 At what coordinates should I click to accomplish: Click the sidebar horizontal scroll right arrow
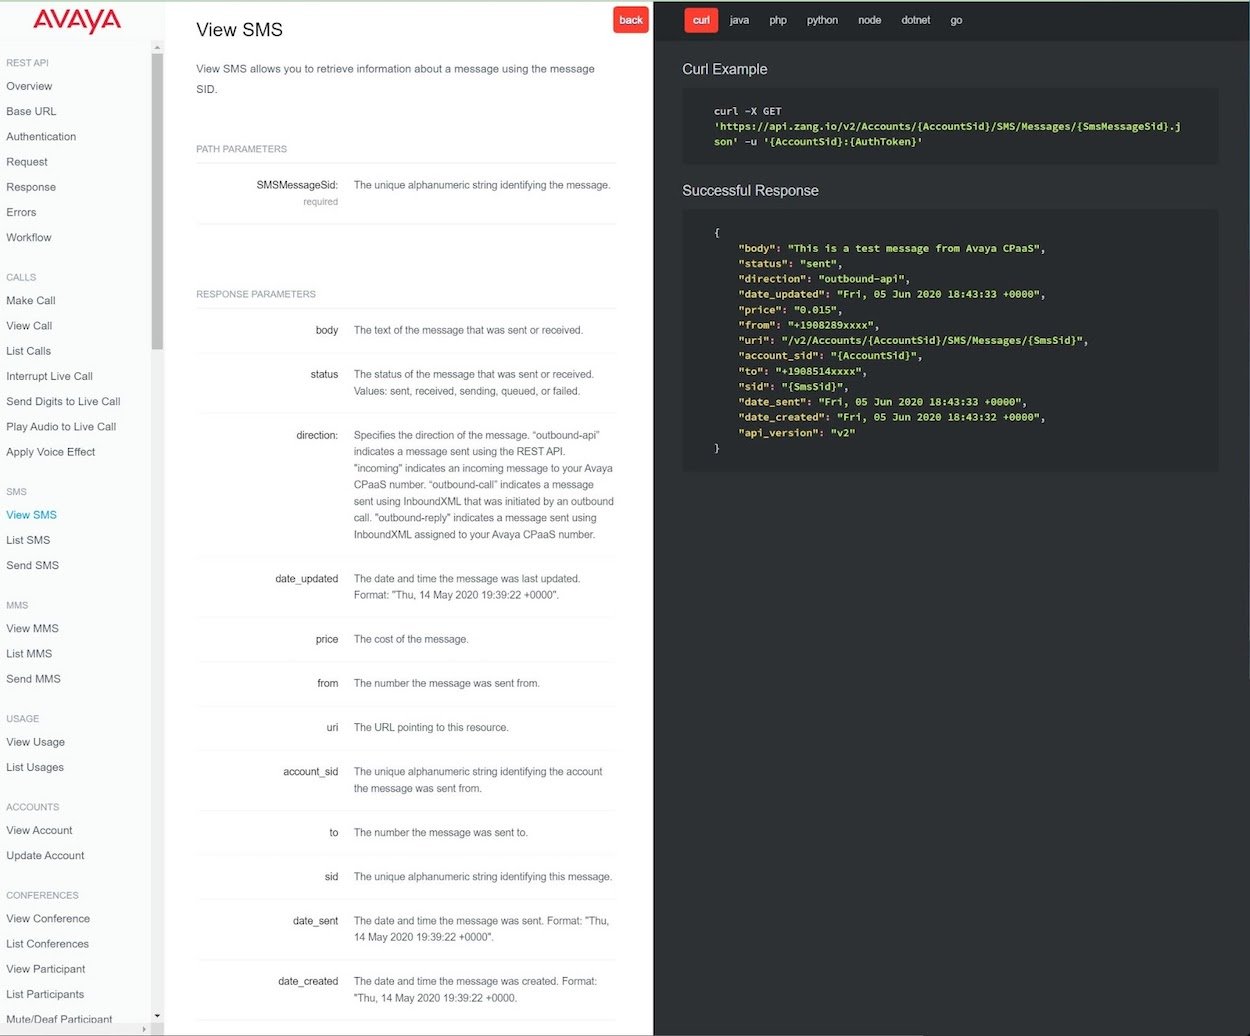pos(146,1028)
